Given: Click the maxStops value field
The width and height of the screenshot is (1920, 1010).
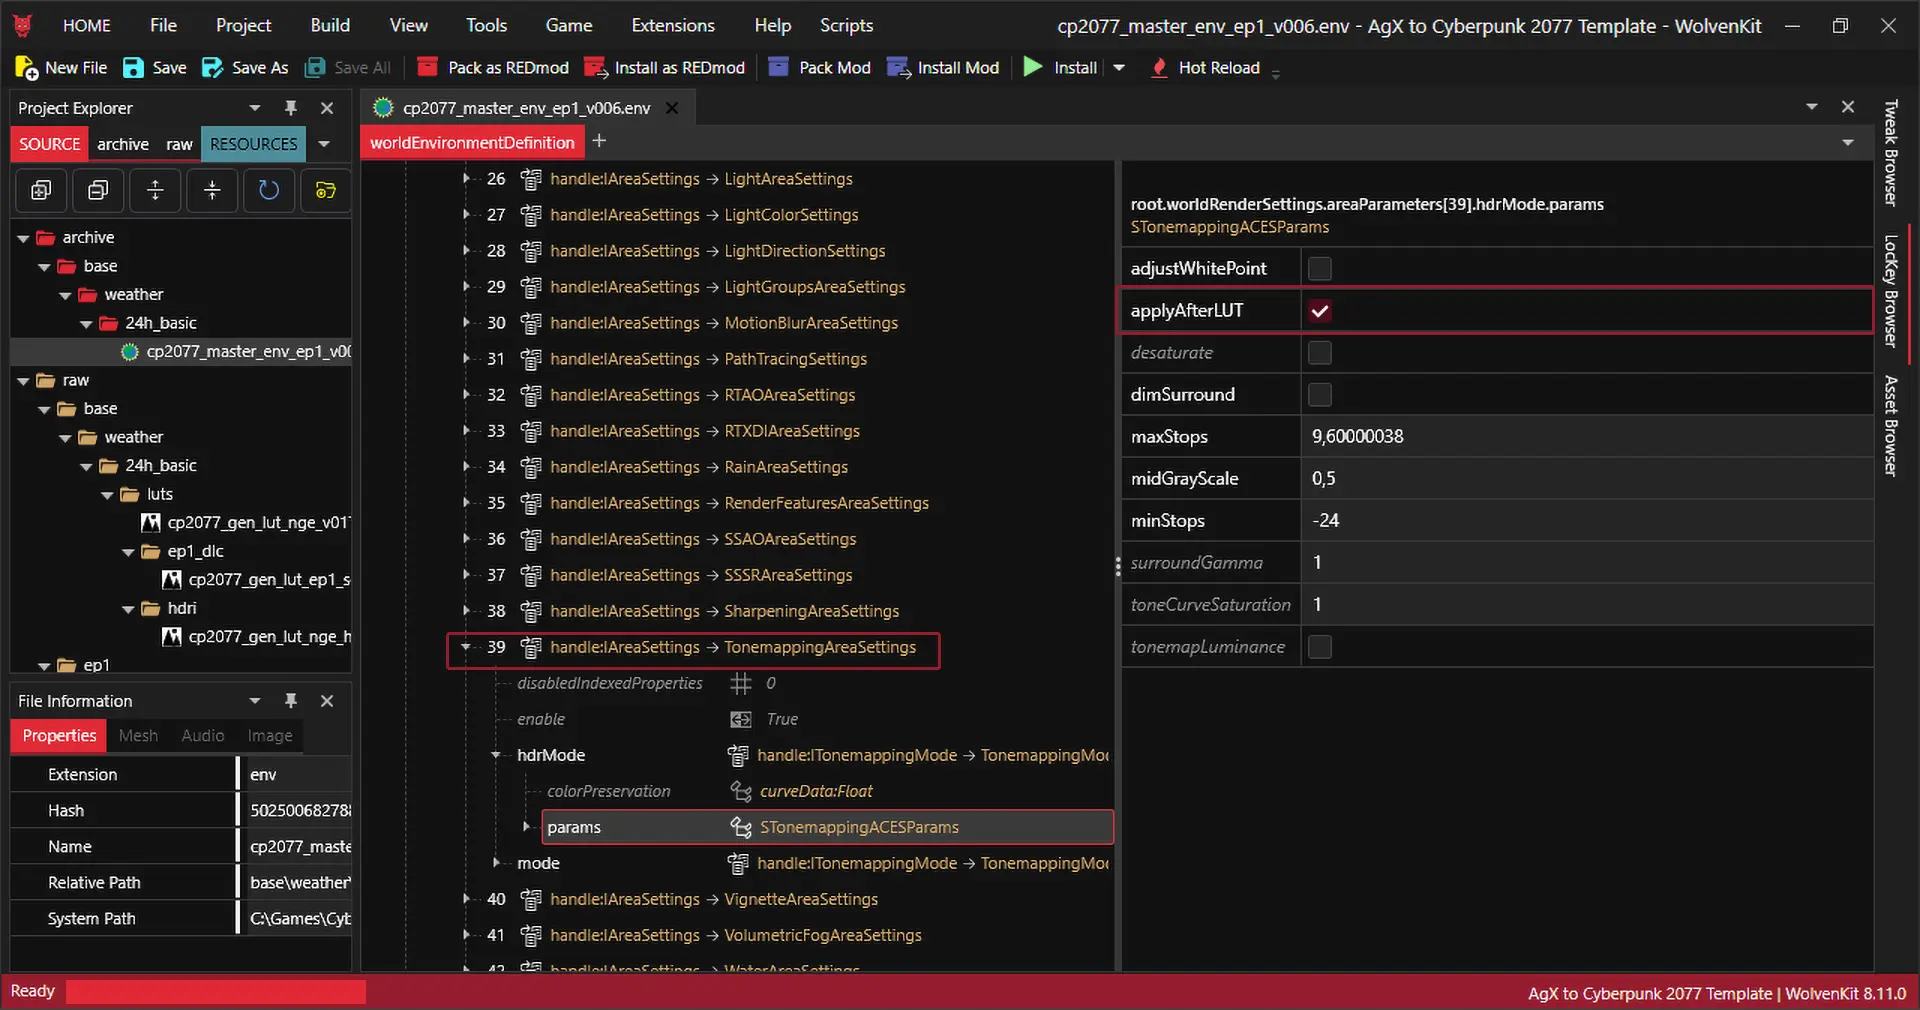Looking at the screenshot, I should [1586, 437].
